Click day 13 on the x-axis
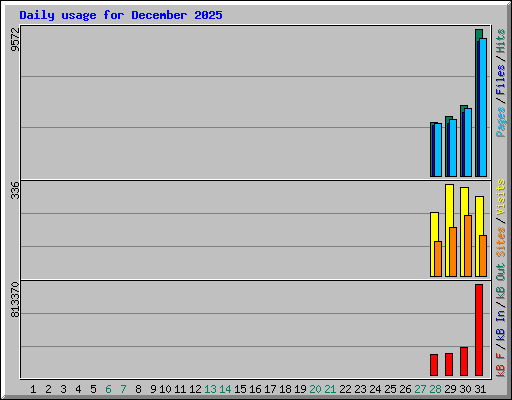512x400 pixels. click(210, 389)
